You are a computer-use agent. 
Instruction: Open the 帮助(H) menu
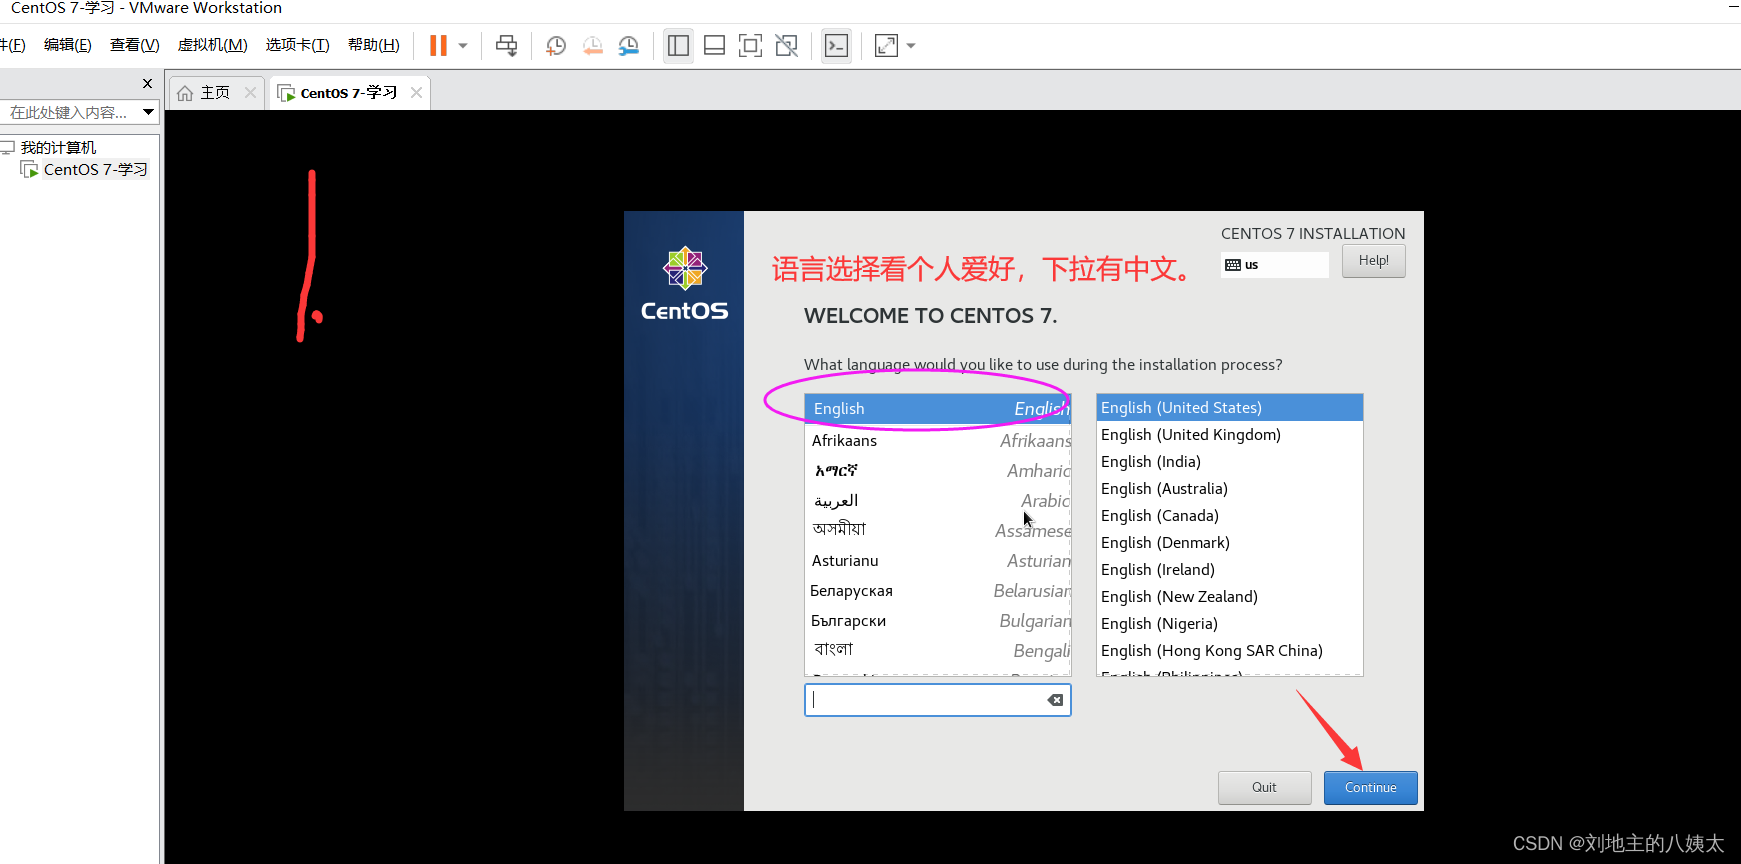pos(373,45)
